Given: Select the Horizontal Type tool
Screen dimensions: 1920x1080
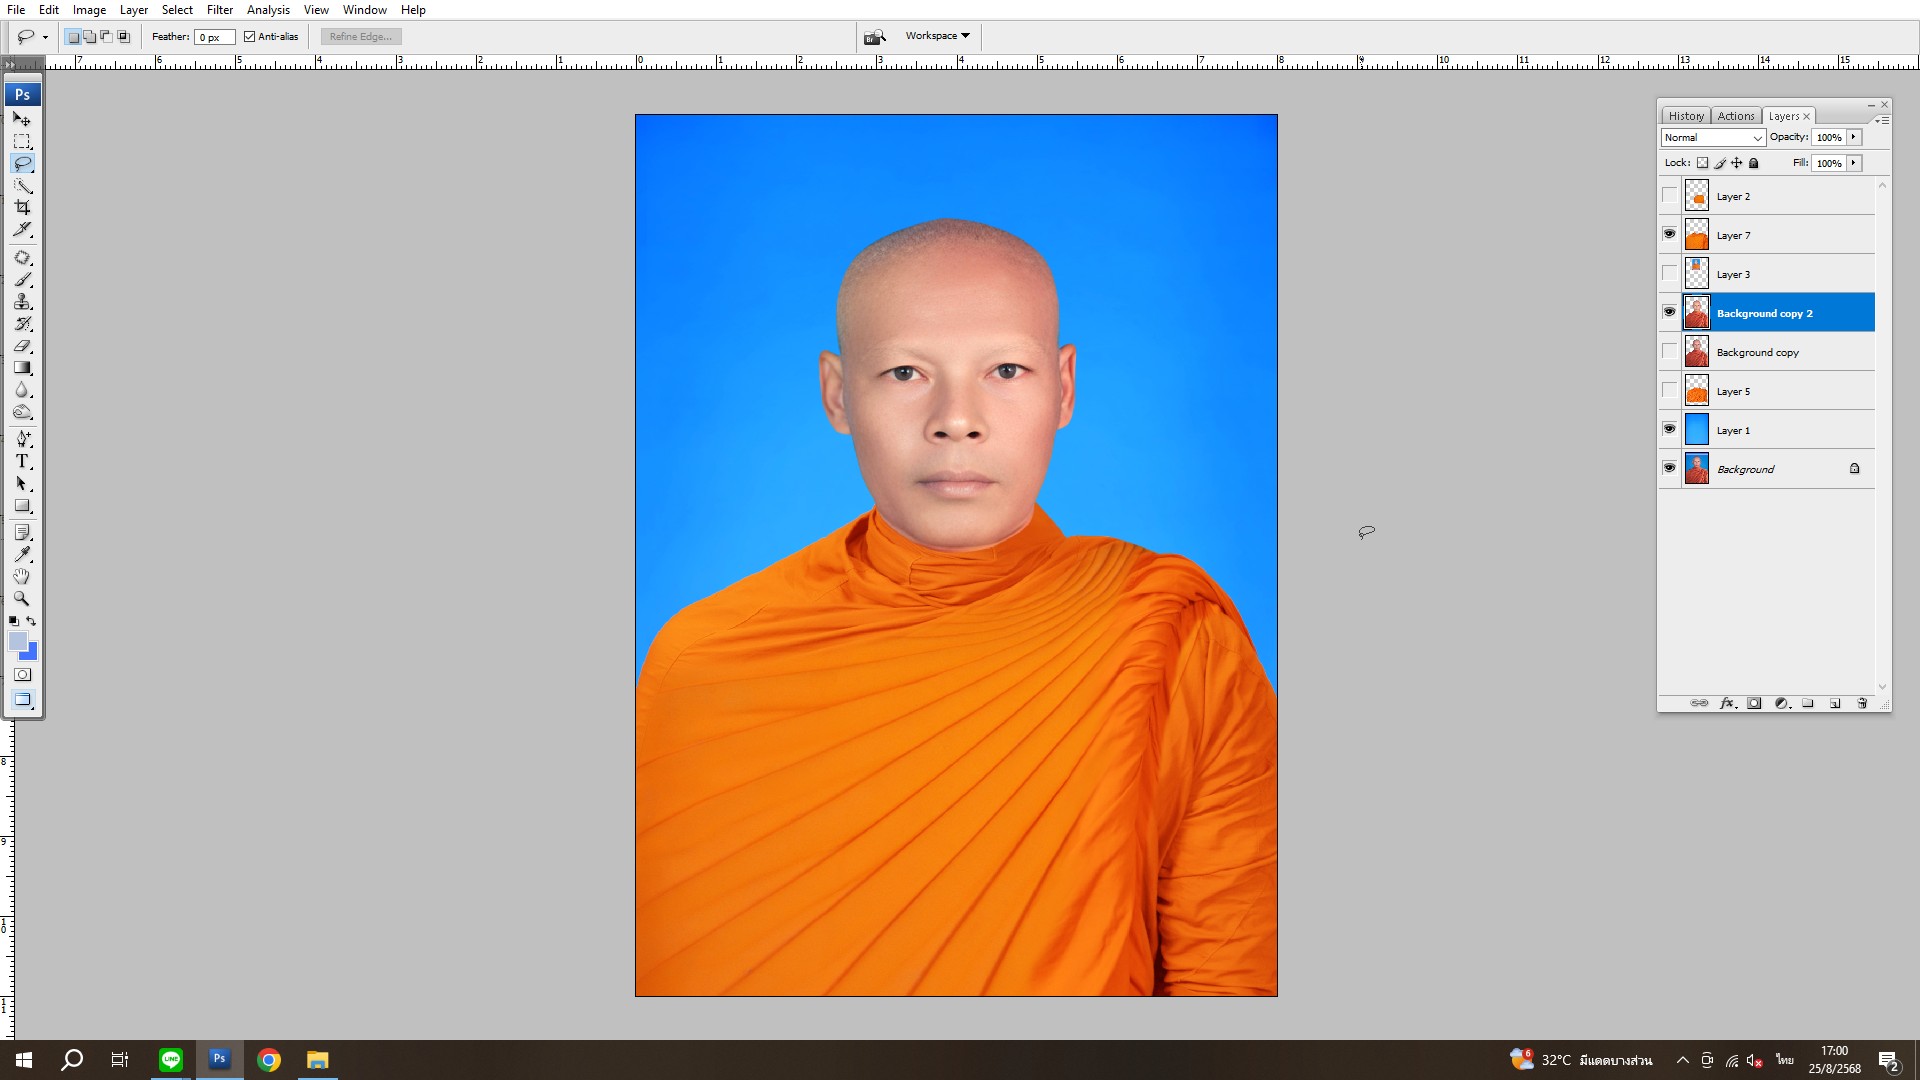Looking at the screenshot, I should pos(22,461).
